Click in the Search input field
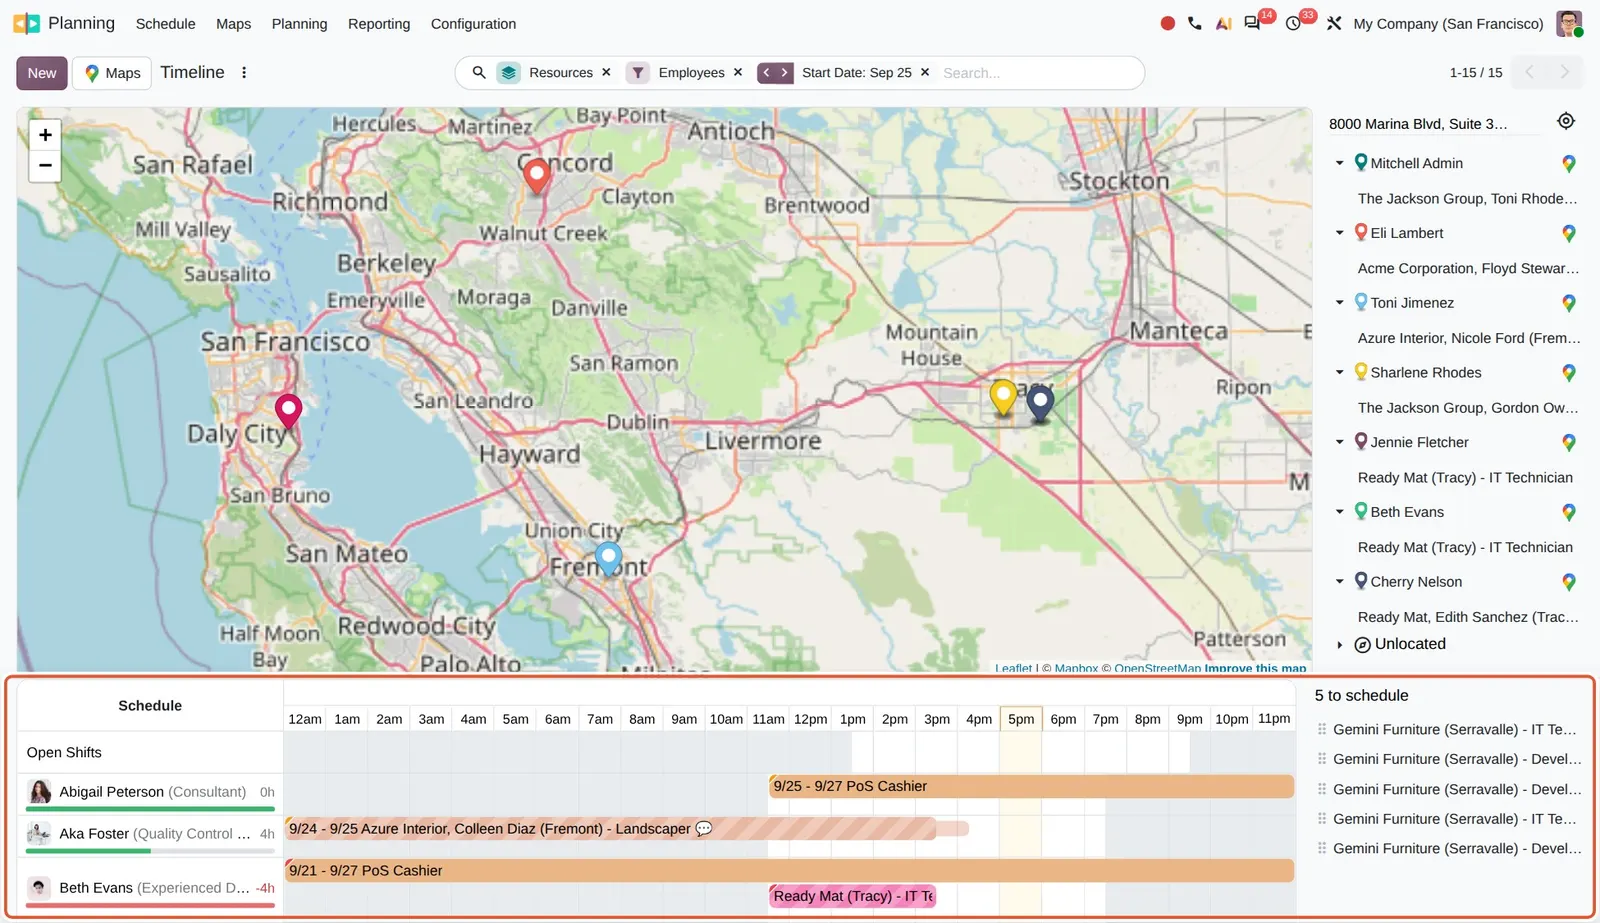 1037,73
